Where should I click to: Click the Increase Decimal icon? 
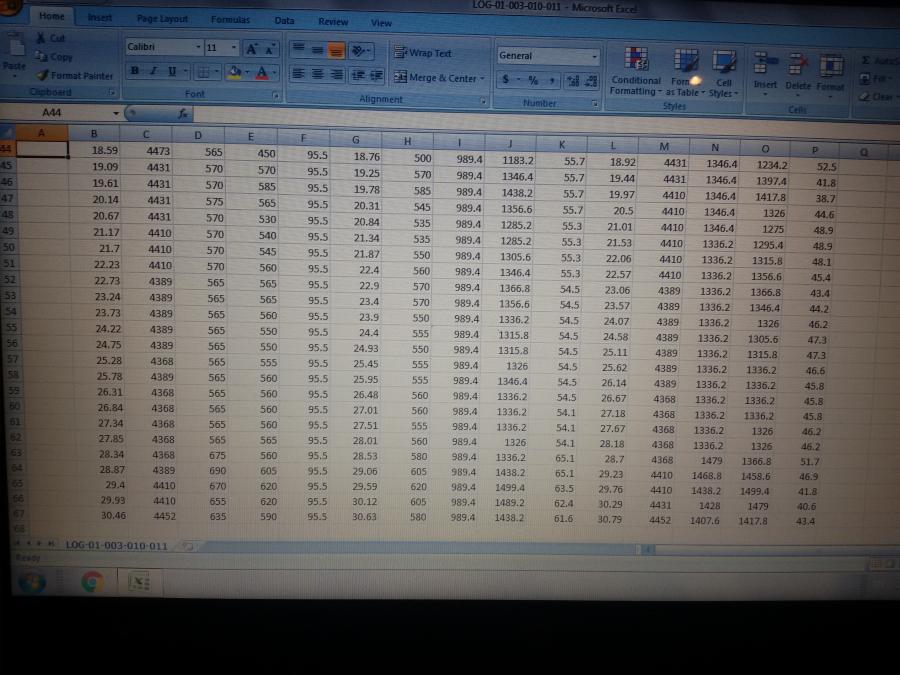click(x=571, y=78)
